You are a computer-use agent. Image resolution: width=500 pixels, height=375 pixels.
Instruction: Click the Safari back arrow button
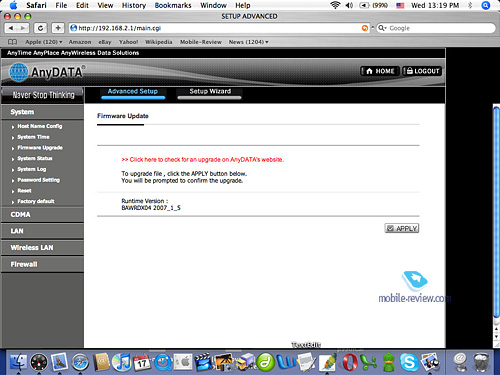11,28
